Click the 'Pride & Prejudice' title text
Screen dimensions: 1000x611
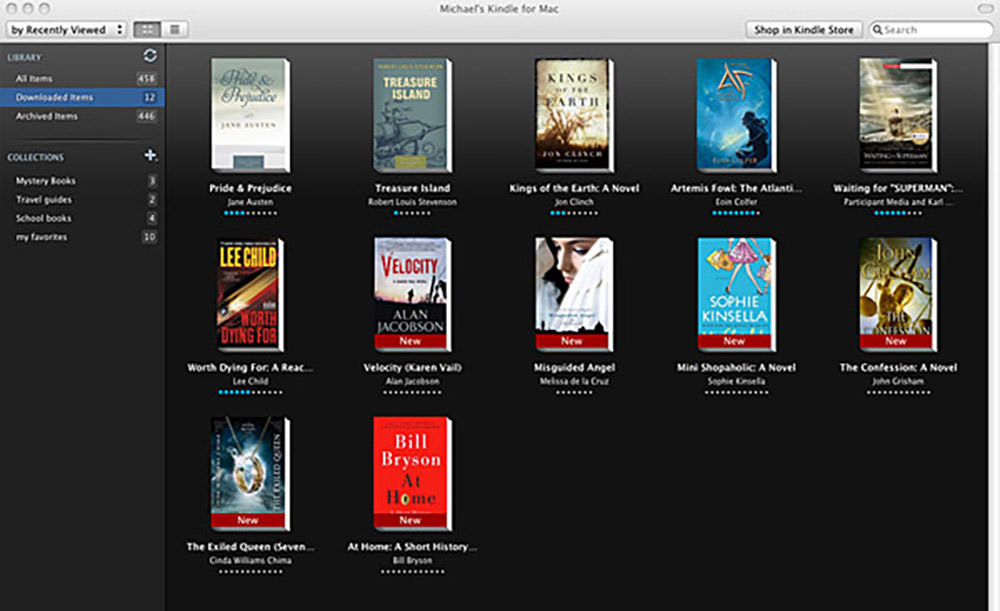[251, 188]
